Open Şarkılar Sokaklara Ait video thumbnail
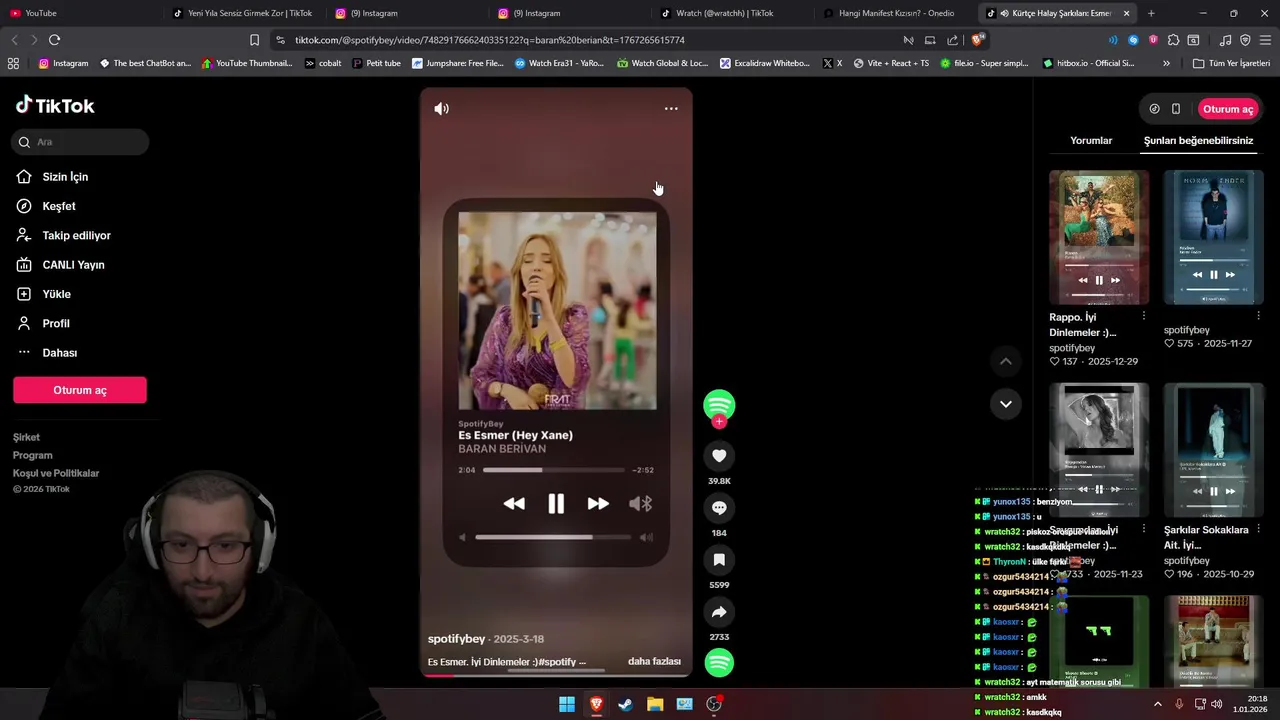Screen dimensions: 1280x720 [1213, 449]
